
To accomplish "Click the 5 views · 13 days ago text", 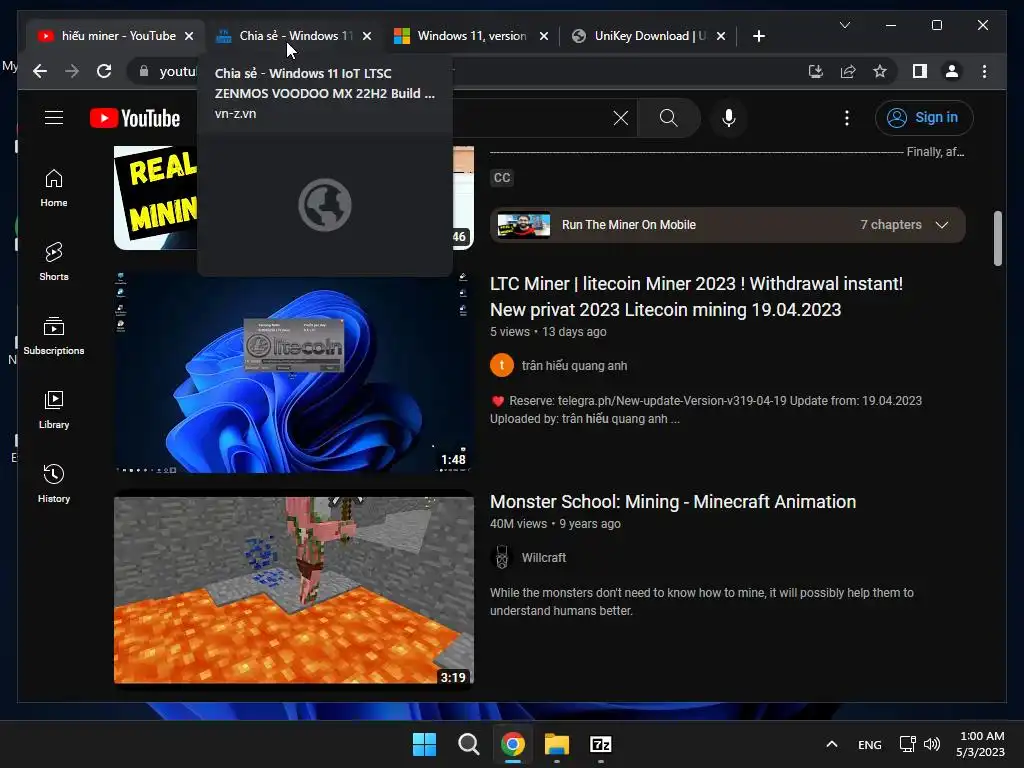I will coord(548,332).
